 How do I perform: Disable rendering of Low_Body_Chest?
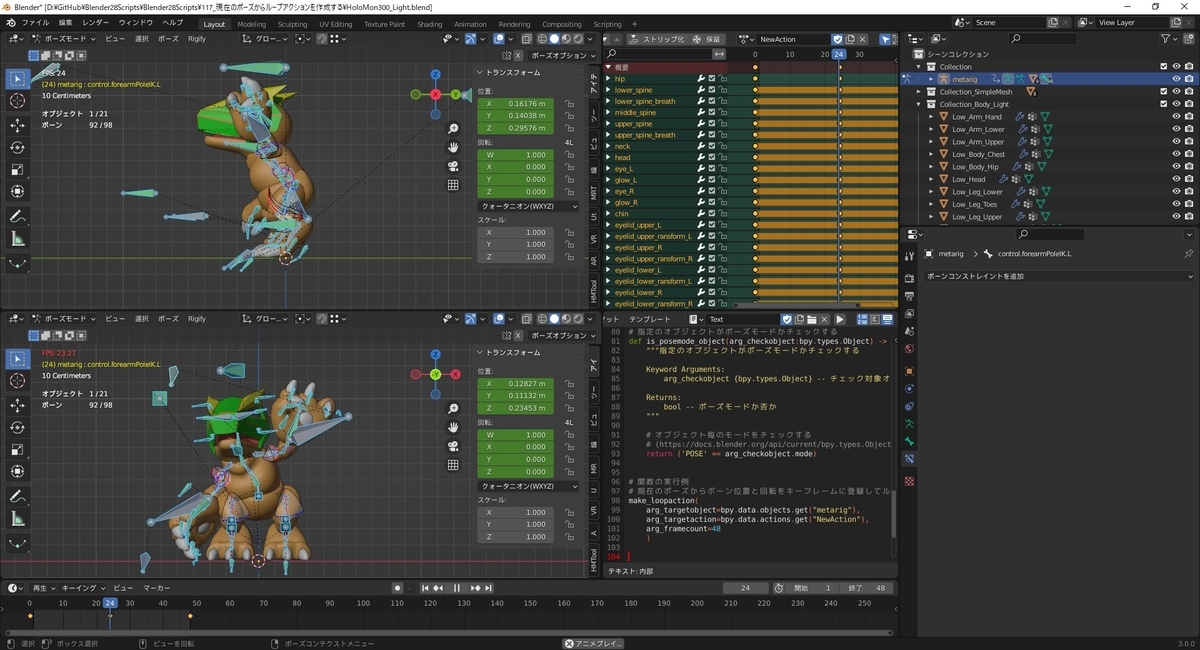pyautogui.click(x=1188, y=154)
